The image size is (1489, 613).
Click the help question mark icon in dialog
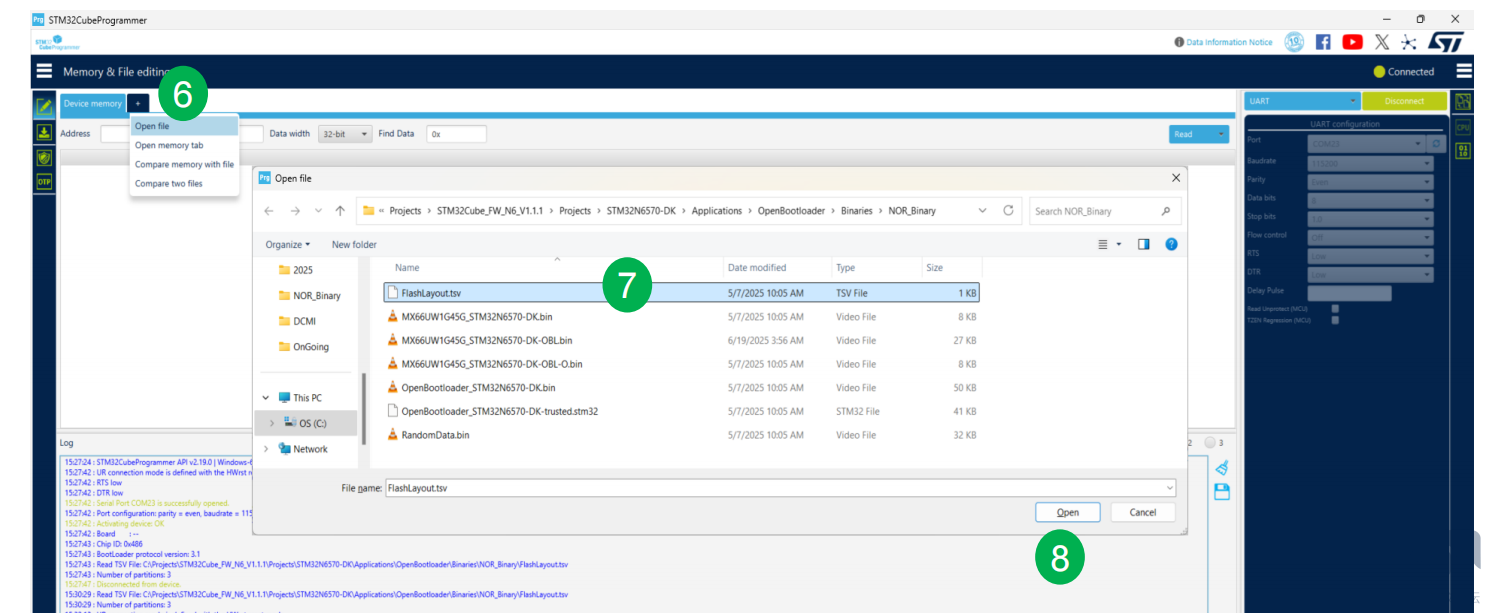click(1171, 244)
